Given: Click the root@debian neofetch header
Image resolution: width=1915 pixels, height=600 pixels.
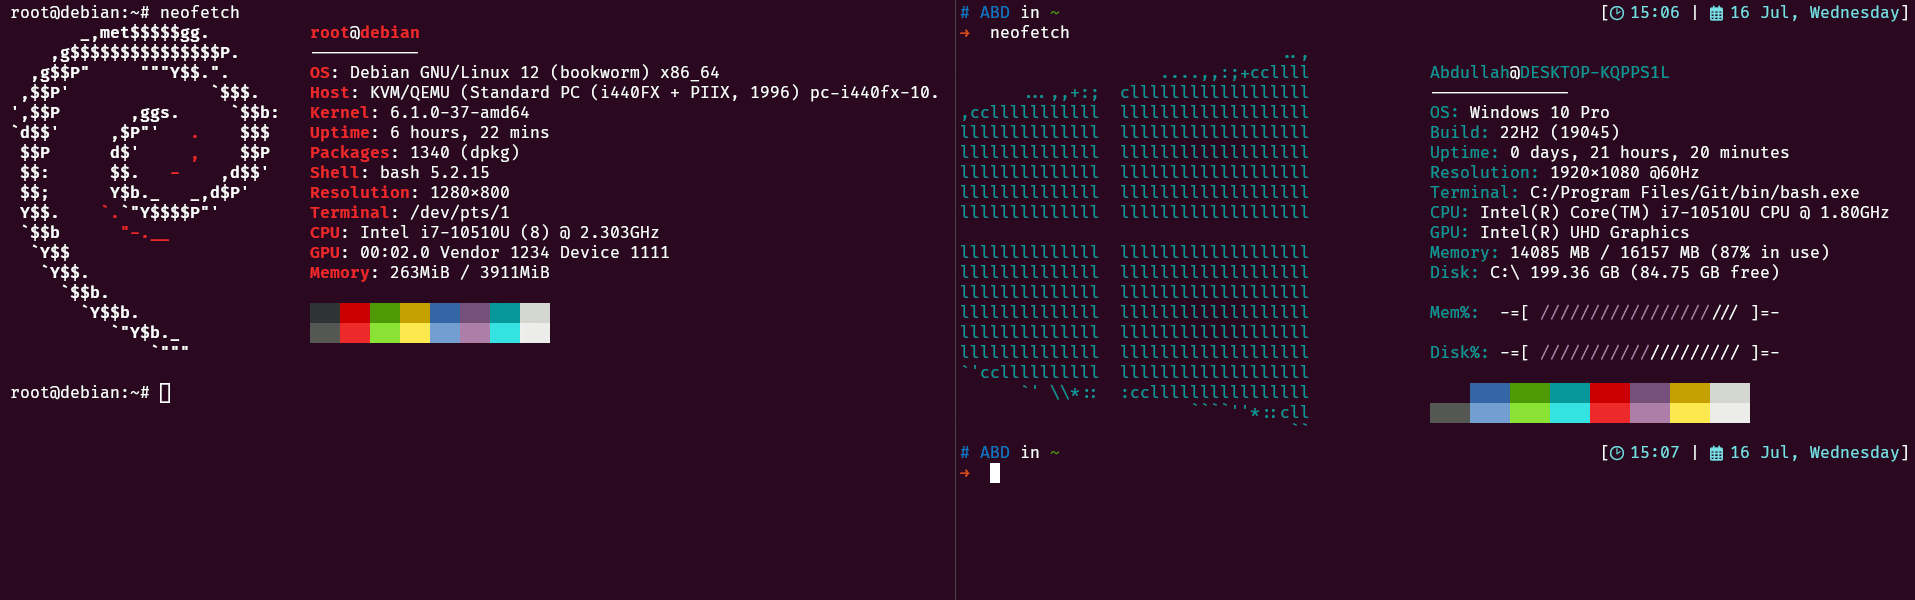Looking at the screenshot, I should point(365,33).
